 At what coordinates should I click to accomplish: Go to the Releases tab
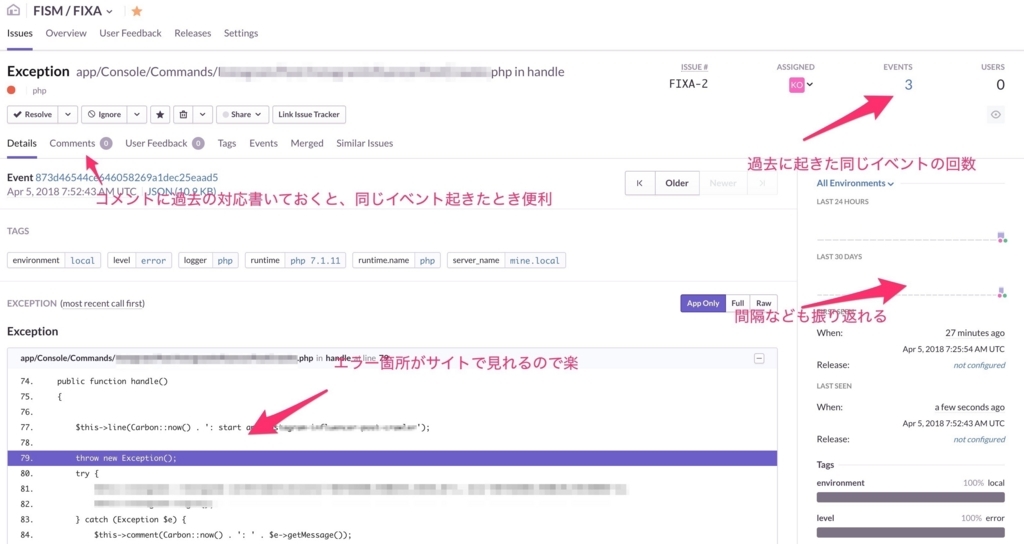[x=193, y=33]
